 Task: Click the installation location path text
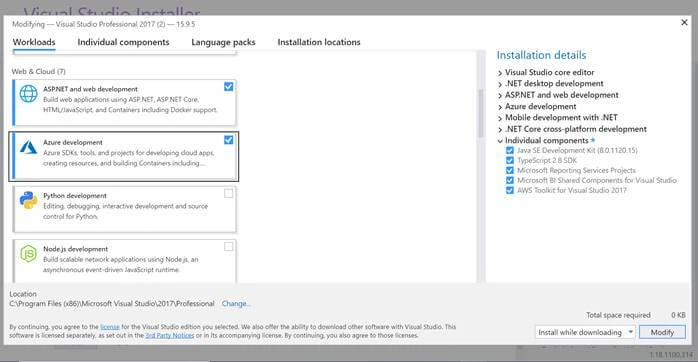[x=112, y=304]
